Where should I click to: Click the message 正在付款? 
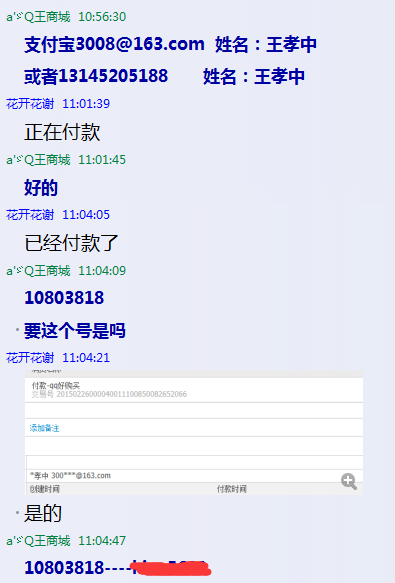[62, 132]
